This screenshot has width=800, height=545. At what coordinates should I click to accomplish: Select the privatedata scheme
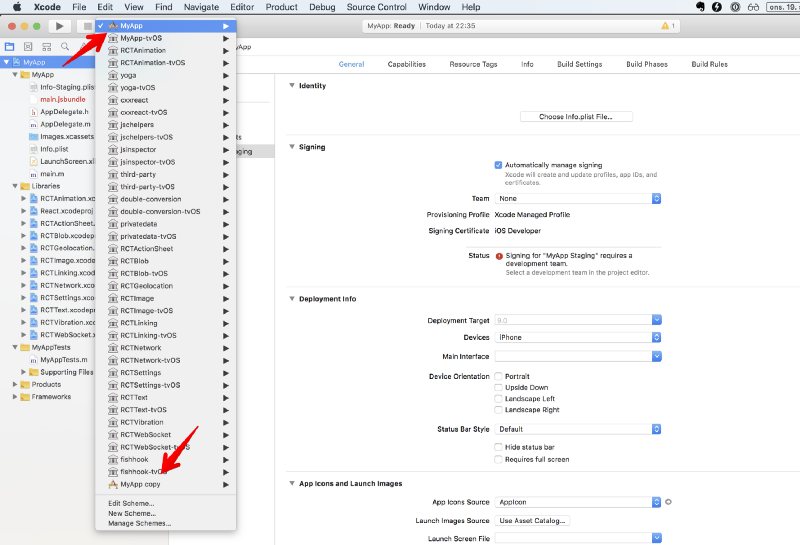tap(166, 224)
